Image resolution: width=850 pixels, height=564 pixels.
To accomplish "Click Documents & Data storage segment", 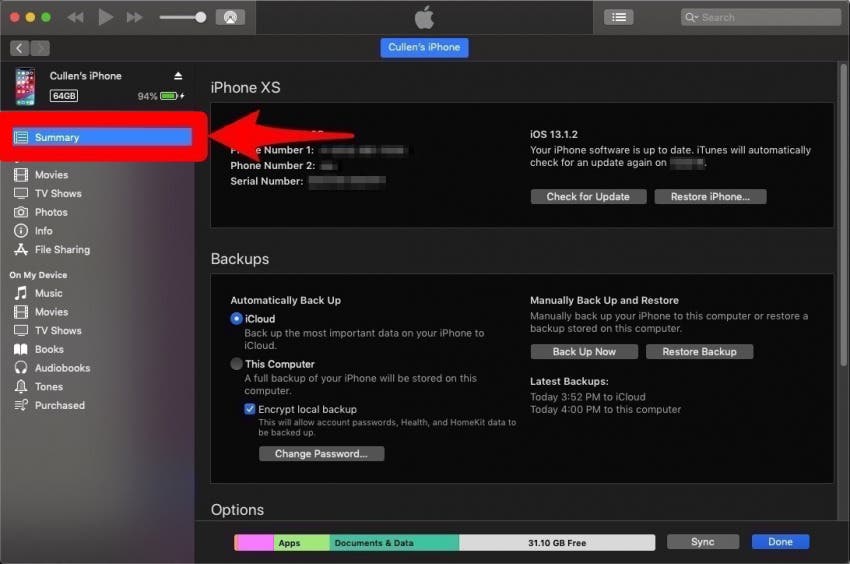I will (x=394, y=543).
